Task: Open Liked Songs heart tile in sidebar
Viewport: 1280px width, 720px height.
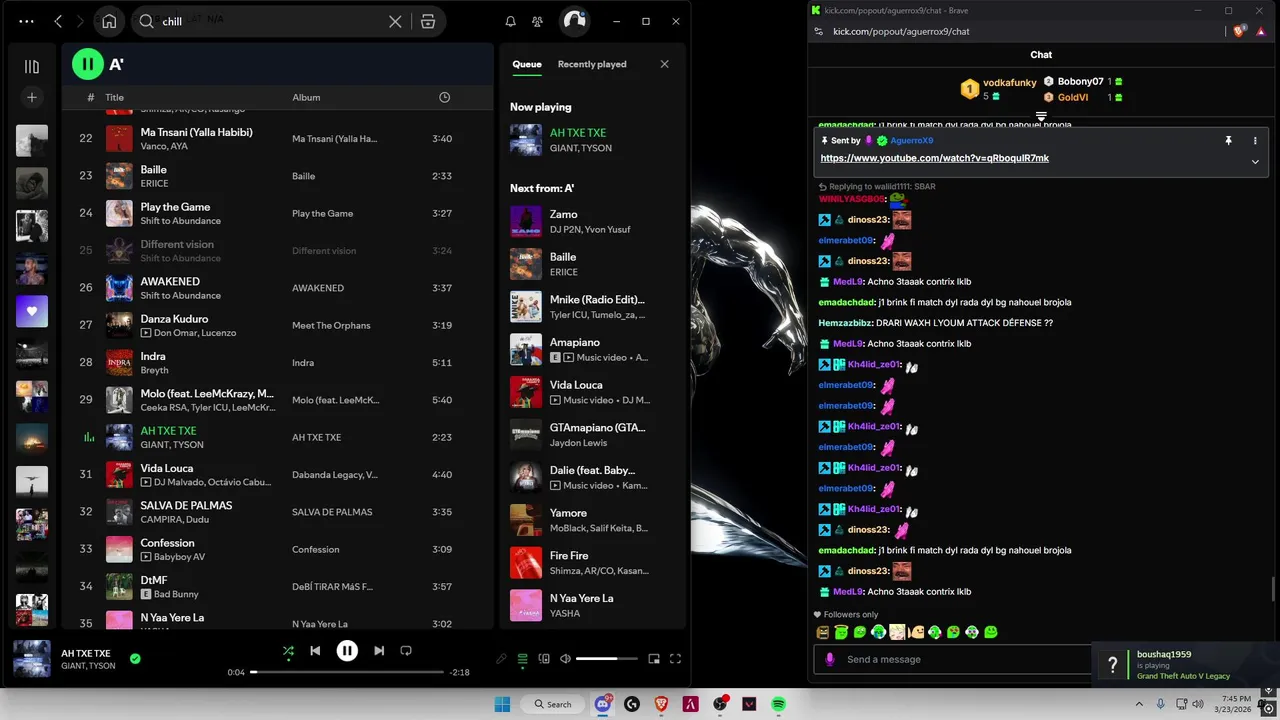Action: pyautogui.click(x=32, y=311)
